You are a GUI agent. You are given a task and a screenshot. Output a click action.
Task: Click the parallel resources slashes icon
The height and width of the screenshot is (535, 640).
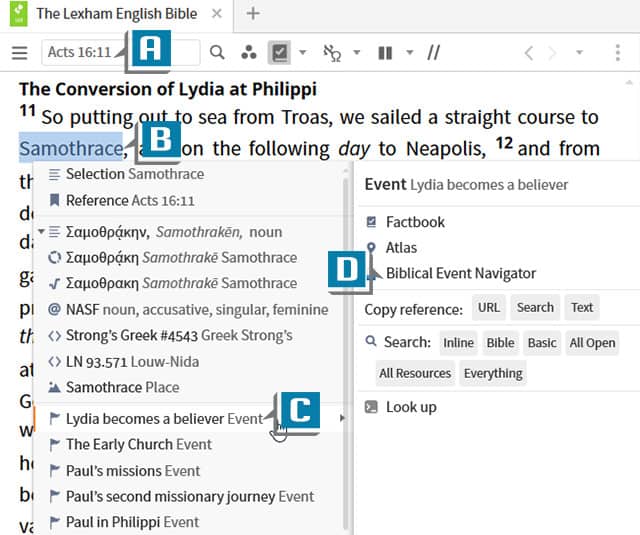[433, 53]
